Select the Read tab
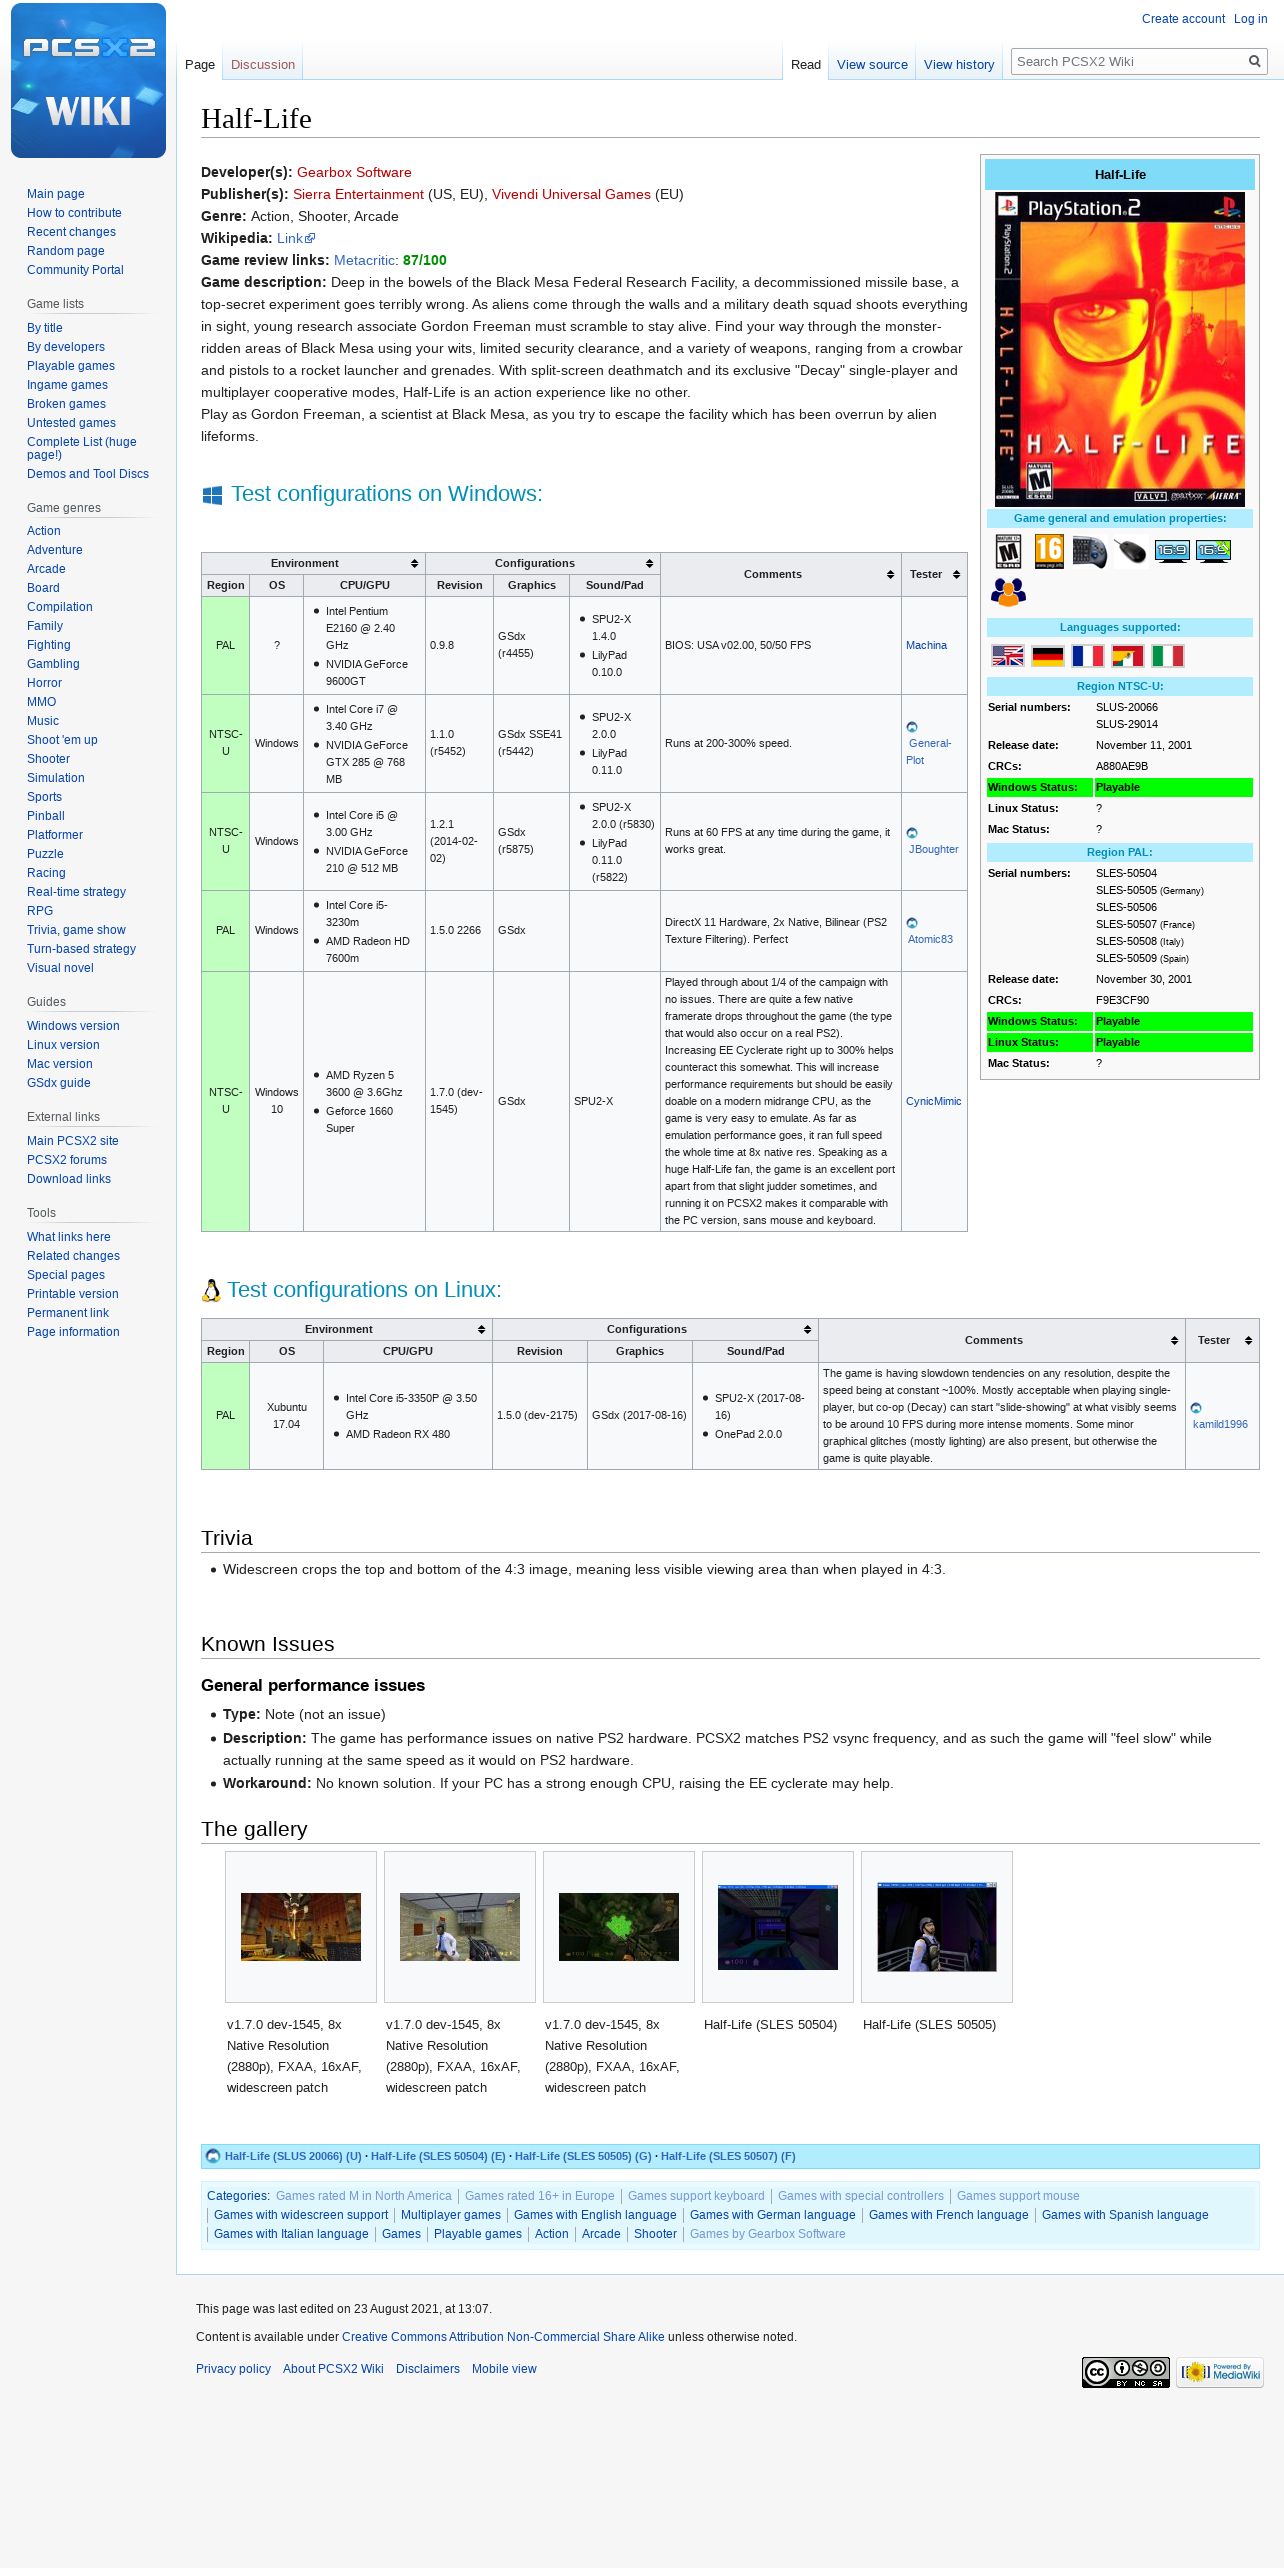The height and width of the screenshot is (2568, 1284). point(806,65)
